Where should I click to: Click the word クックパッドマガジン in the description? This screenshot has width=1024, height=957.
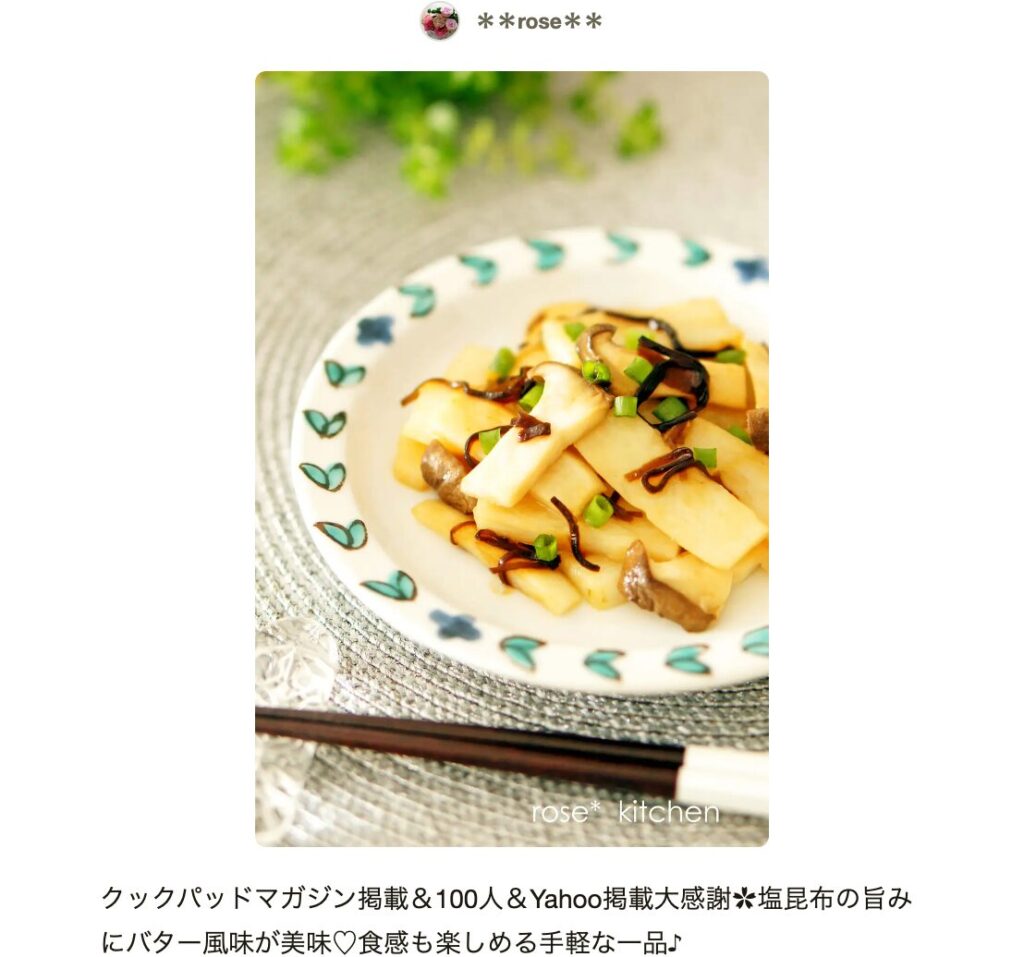pos(229,900)
